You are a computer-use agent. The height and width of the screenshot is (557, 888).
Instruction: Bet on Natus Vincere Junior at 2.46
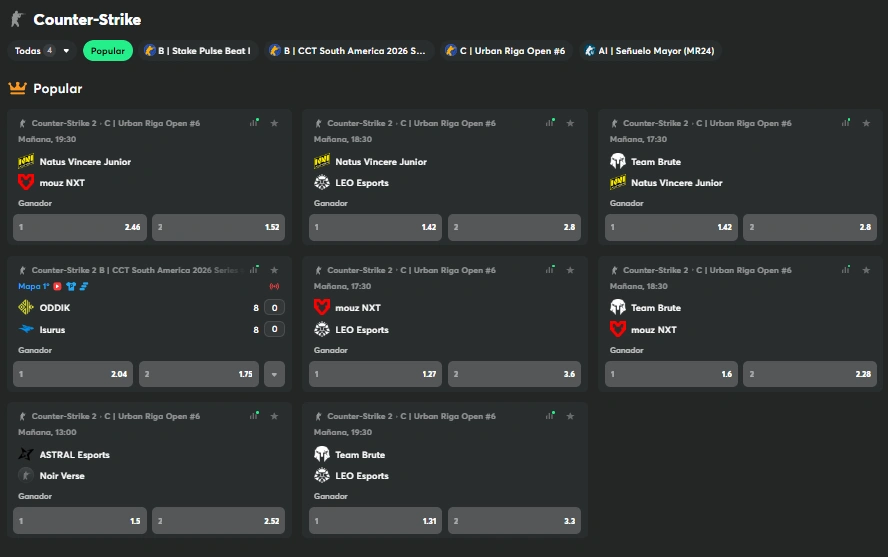(80, 227)
